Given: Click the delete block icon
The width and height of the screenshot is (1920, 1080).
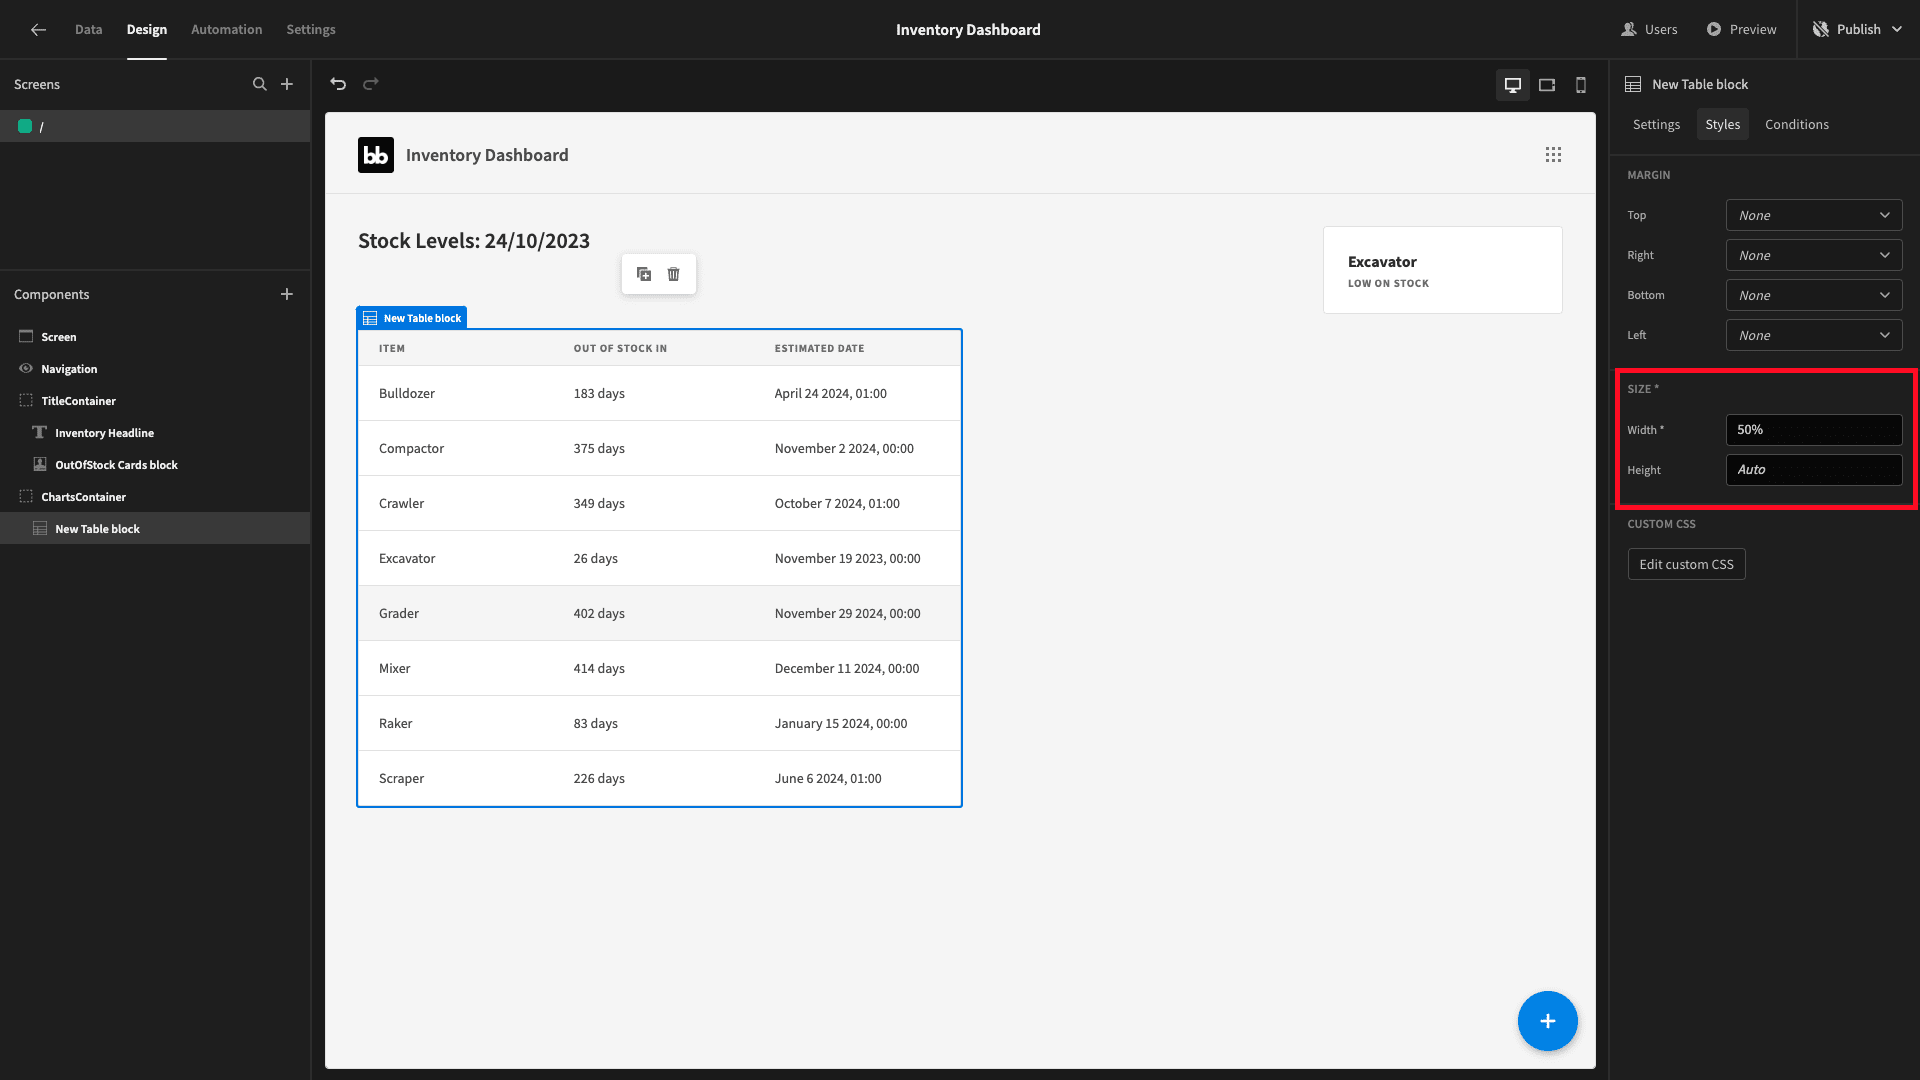Looking at the screenshot, I should pyautogui.click(x=674, y=272).
